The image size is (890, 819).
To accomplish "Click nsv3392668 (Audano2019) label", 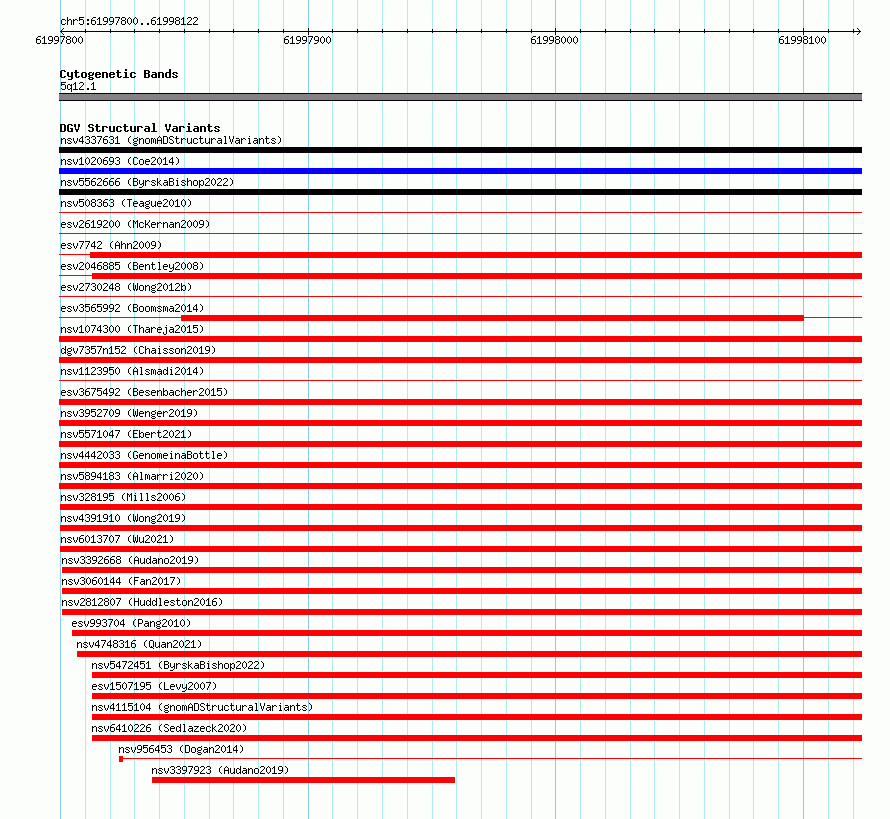I will point(130,560).
